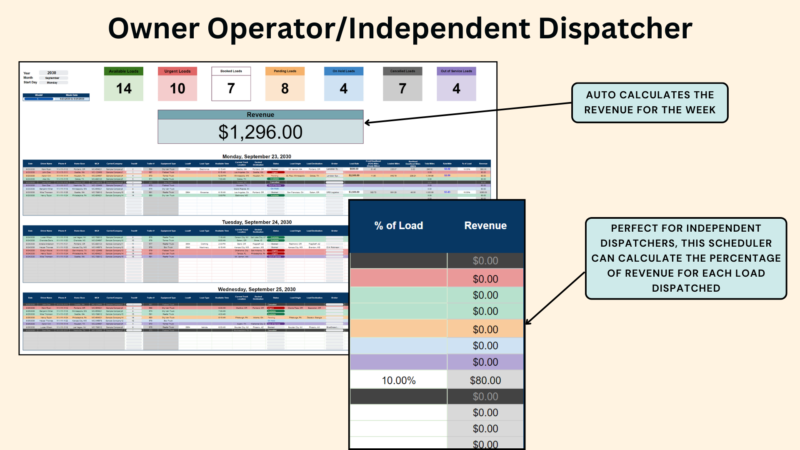Select the $0.00 cell in the purple row

click(485, 362)
